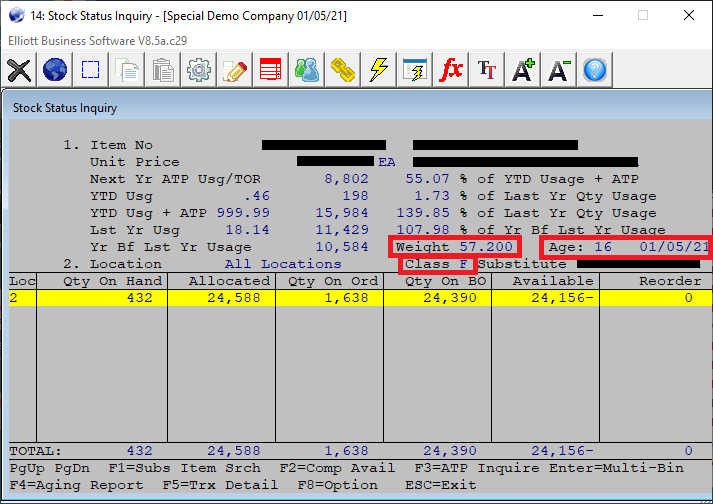
Task: Click Enter=Multi-Bin option label
Action: pos(616,468)
